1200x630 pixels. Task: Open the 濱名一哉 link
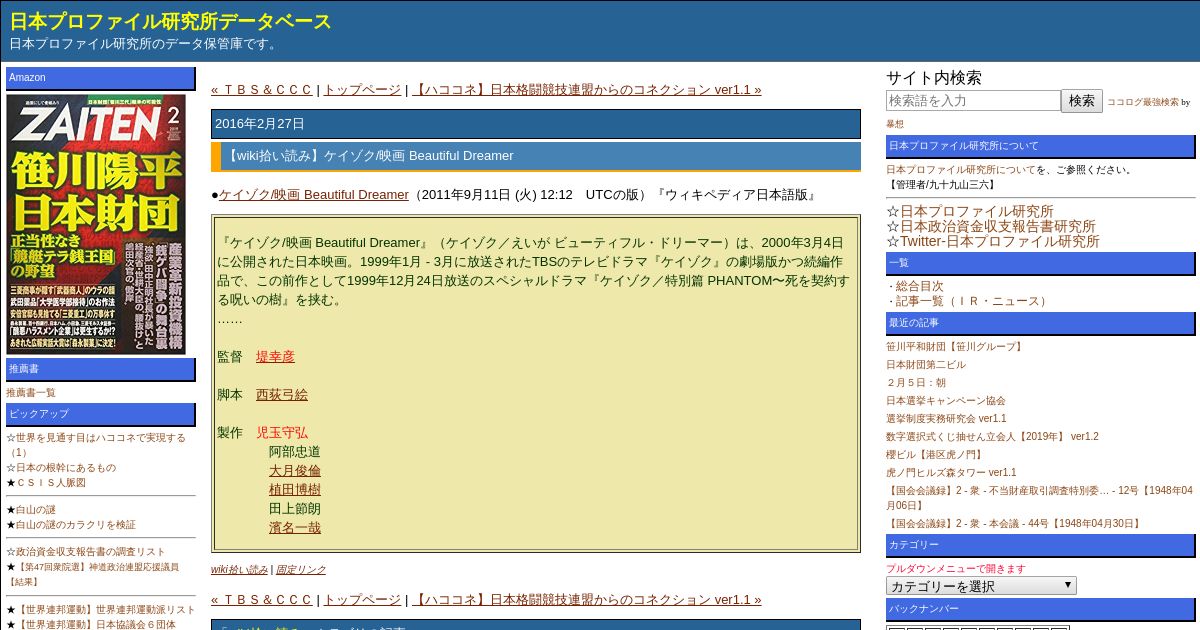point(295,528)
